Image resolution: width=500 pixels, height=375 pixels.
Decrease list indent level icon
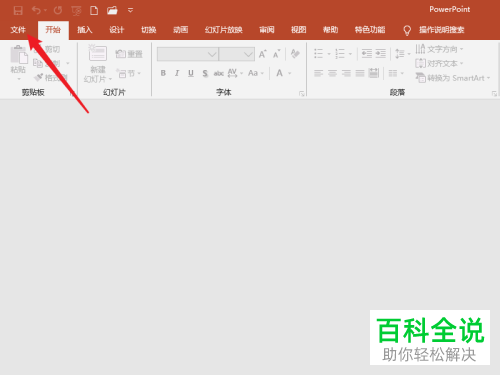[x=367, y=54]
